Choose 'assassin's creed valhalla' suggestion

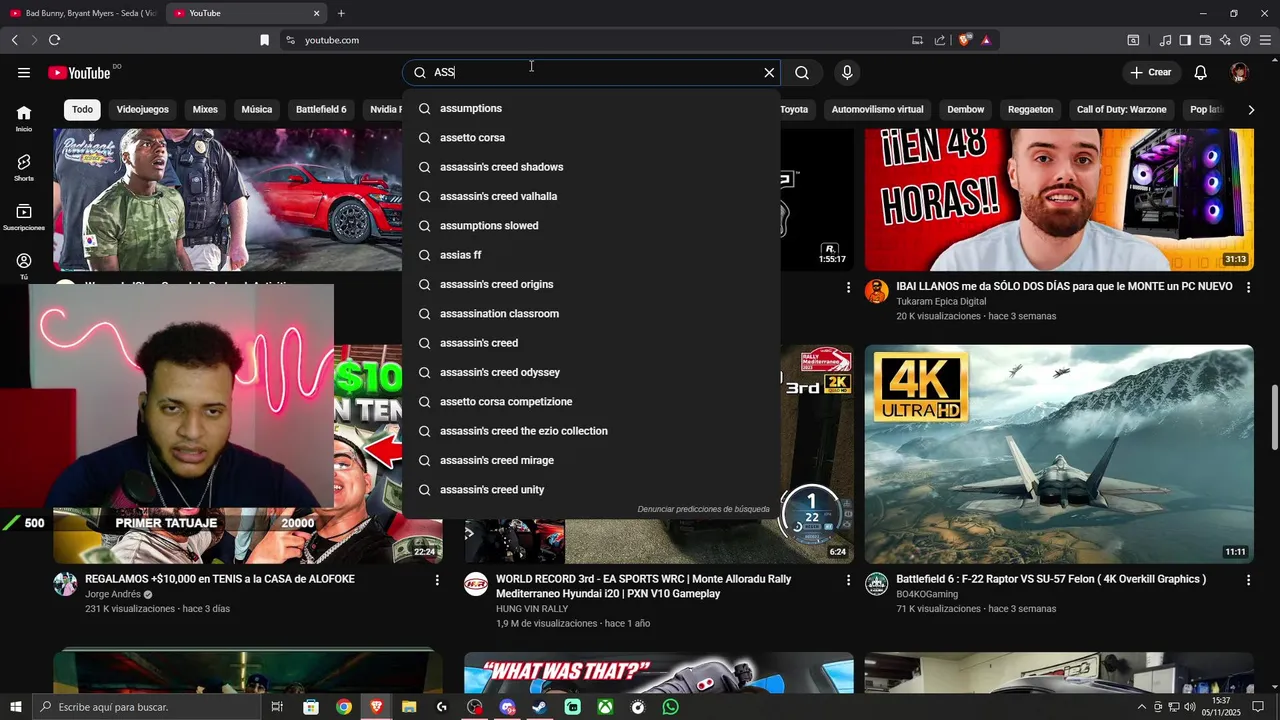(591, 196)
